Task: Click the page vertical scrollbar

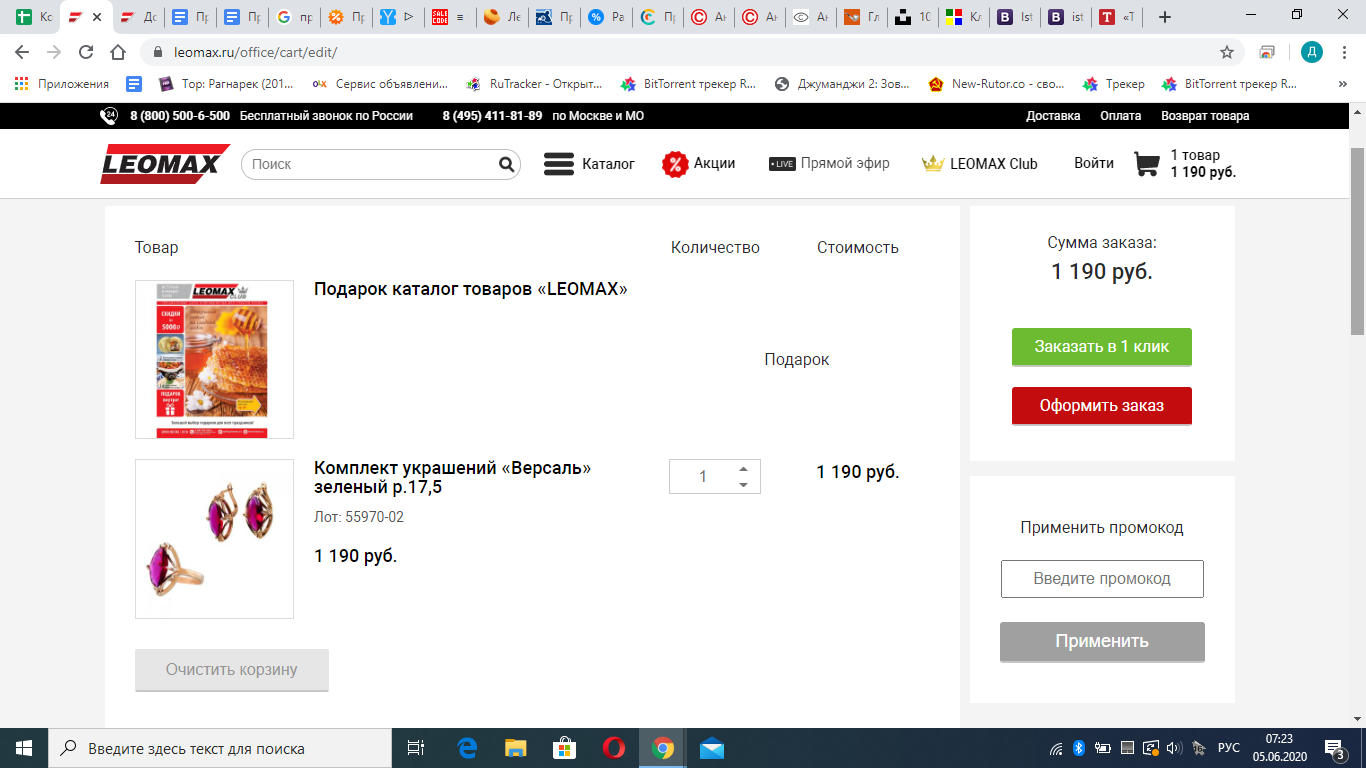Action: tap(1357, 240)
